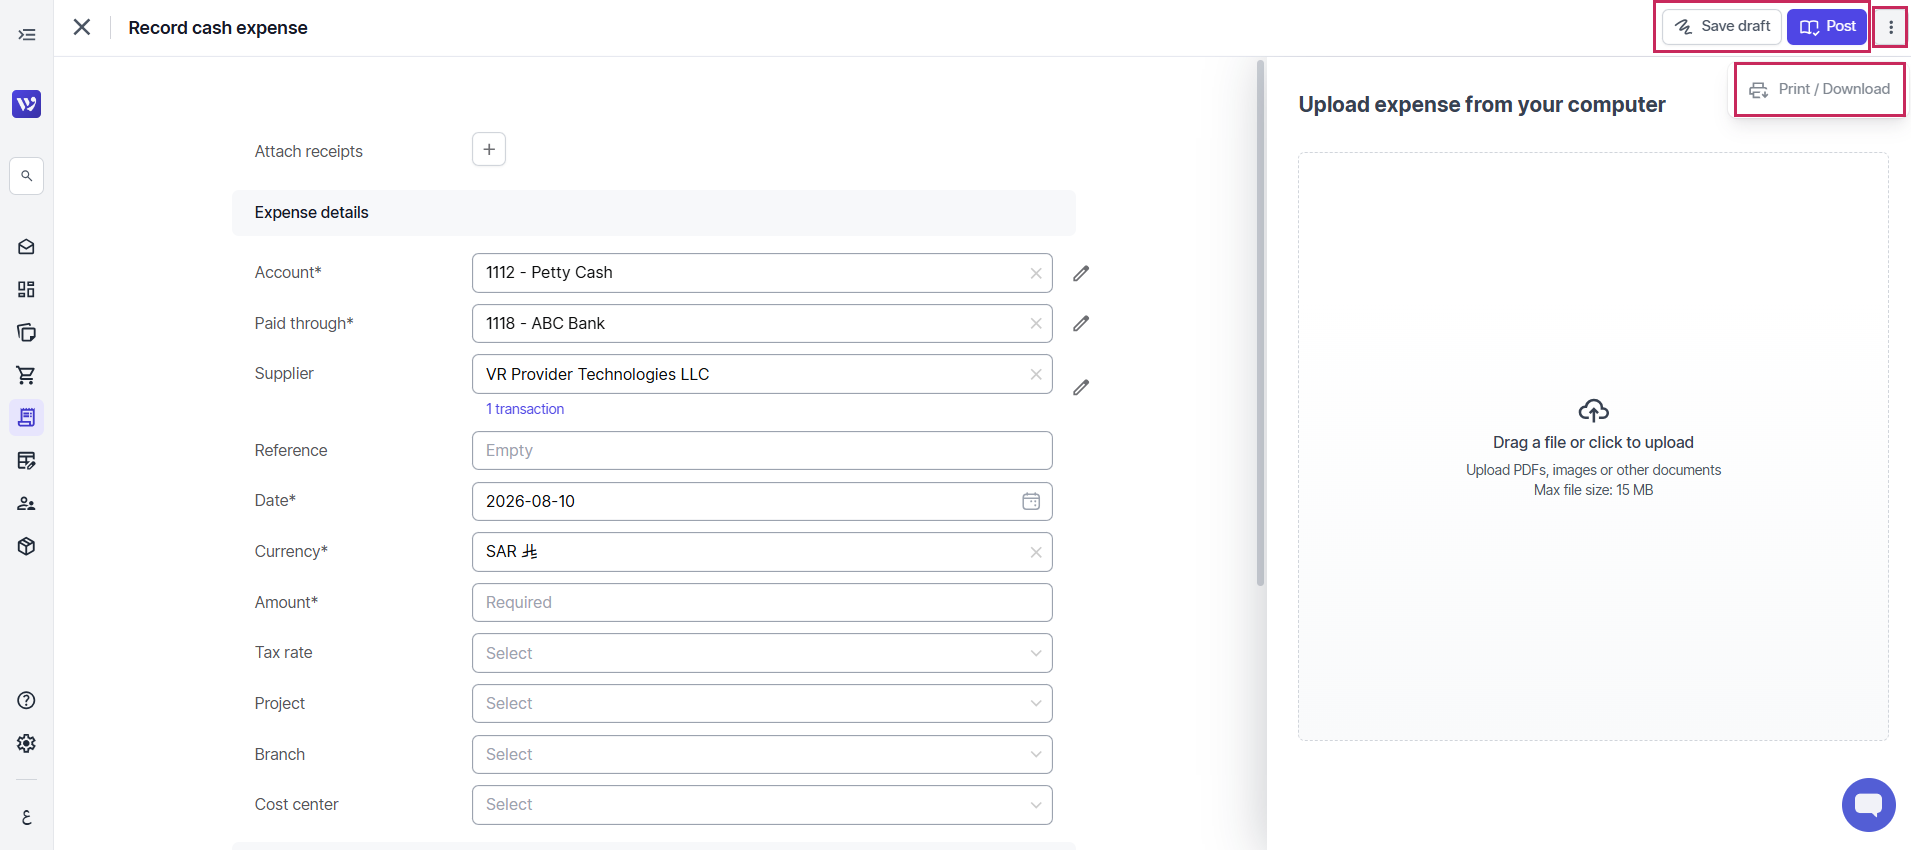This screenshot has width=1911, height=850.
Task: Open the contacts people sidebar icon
Action: [x=27, y=504]
